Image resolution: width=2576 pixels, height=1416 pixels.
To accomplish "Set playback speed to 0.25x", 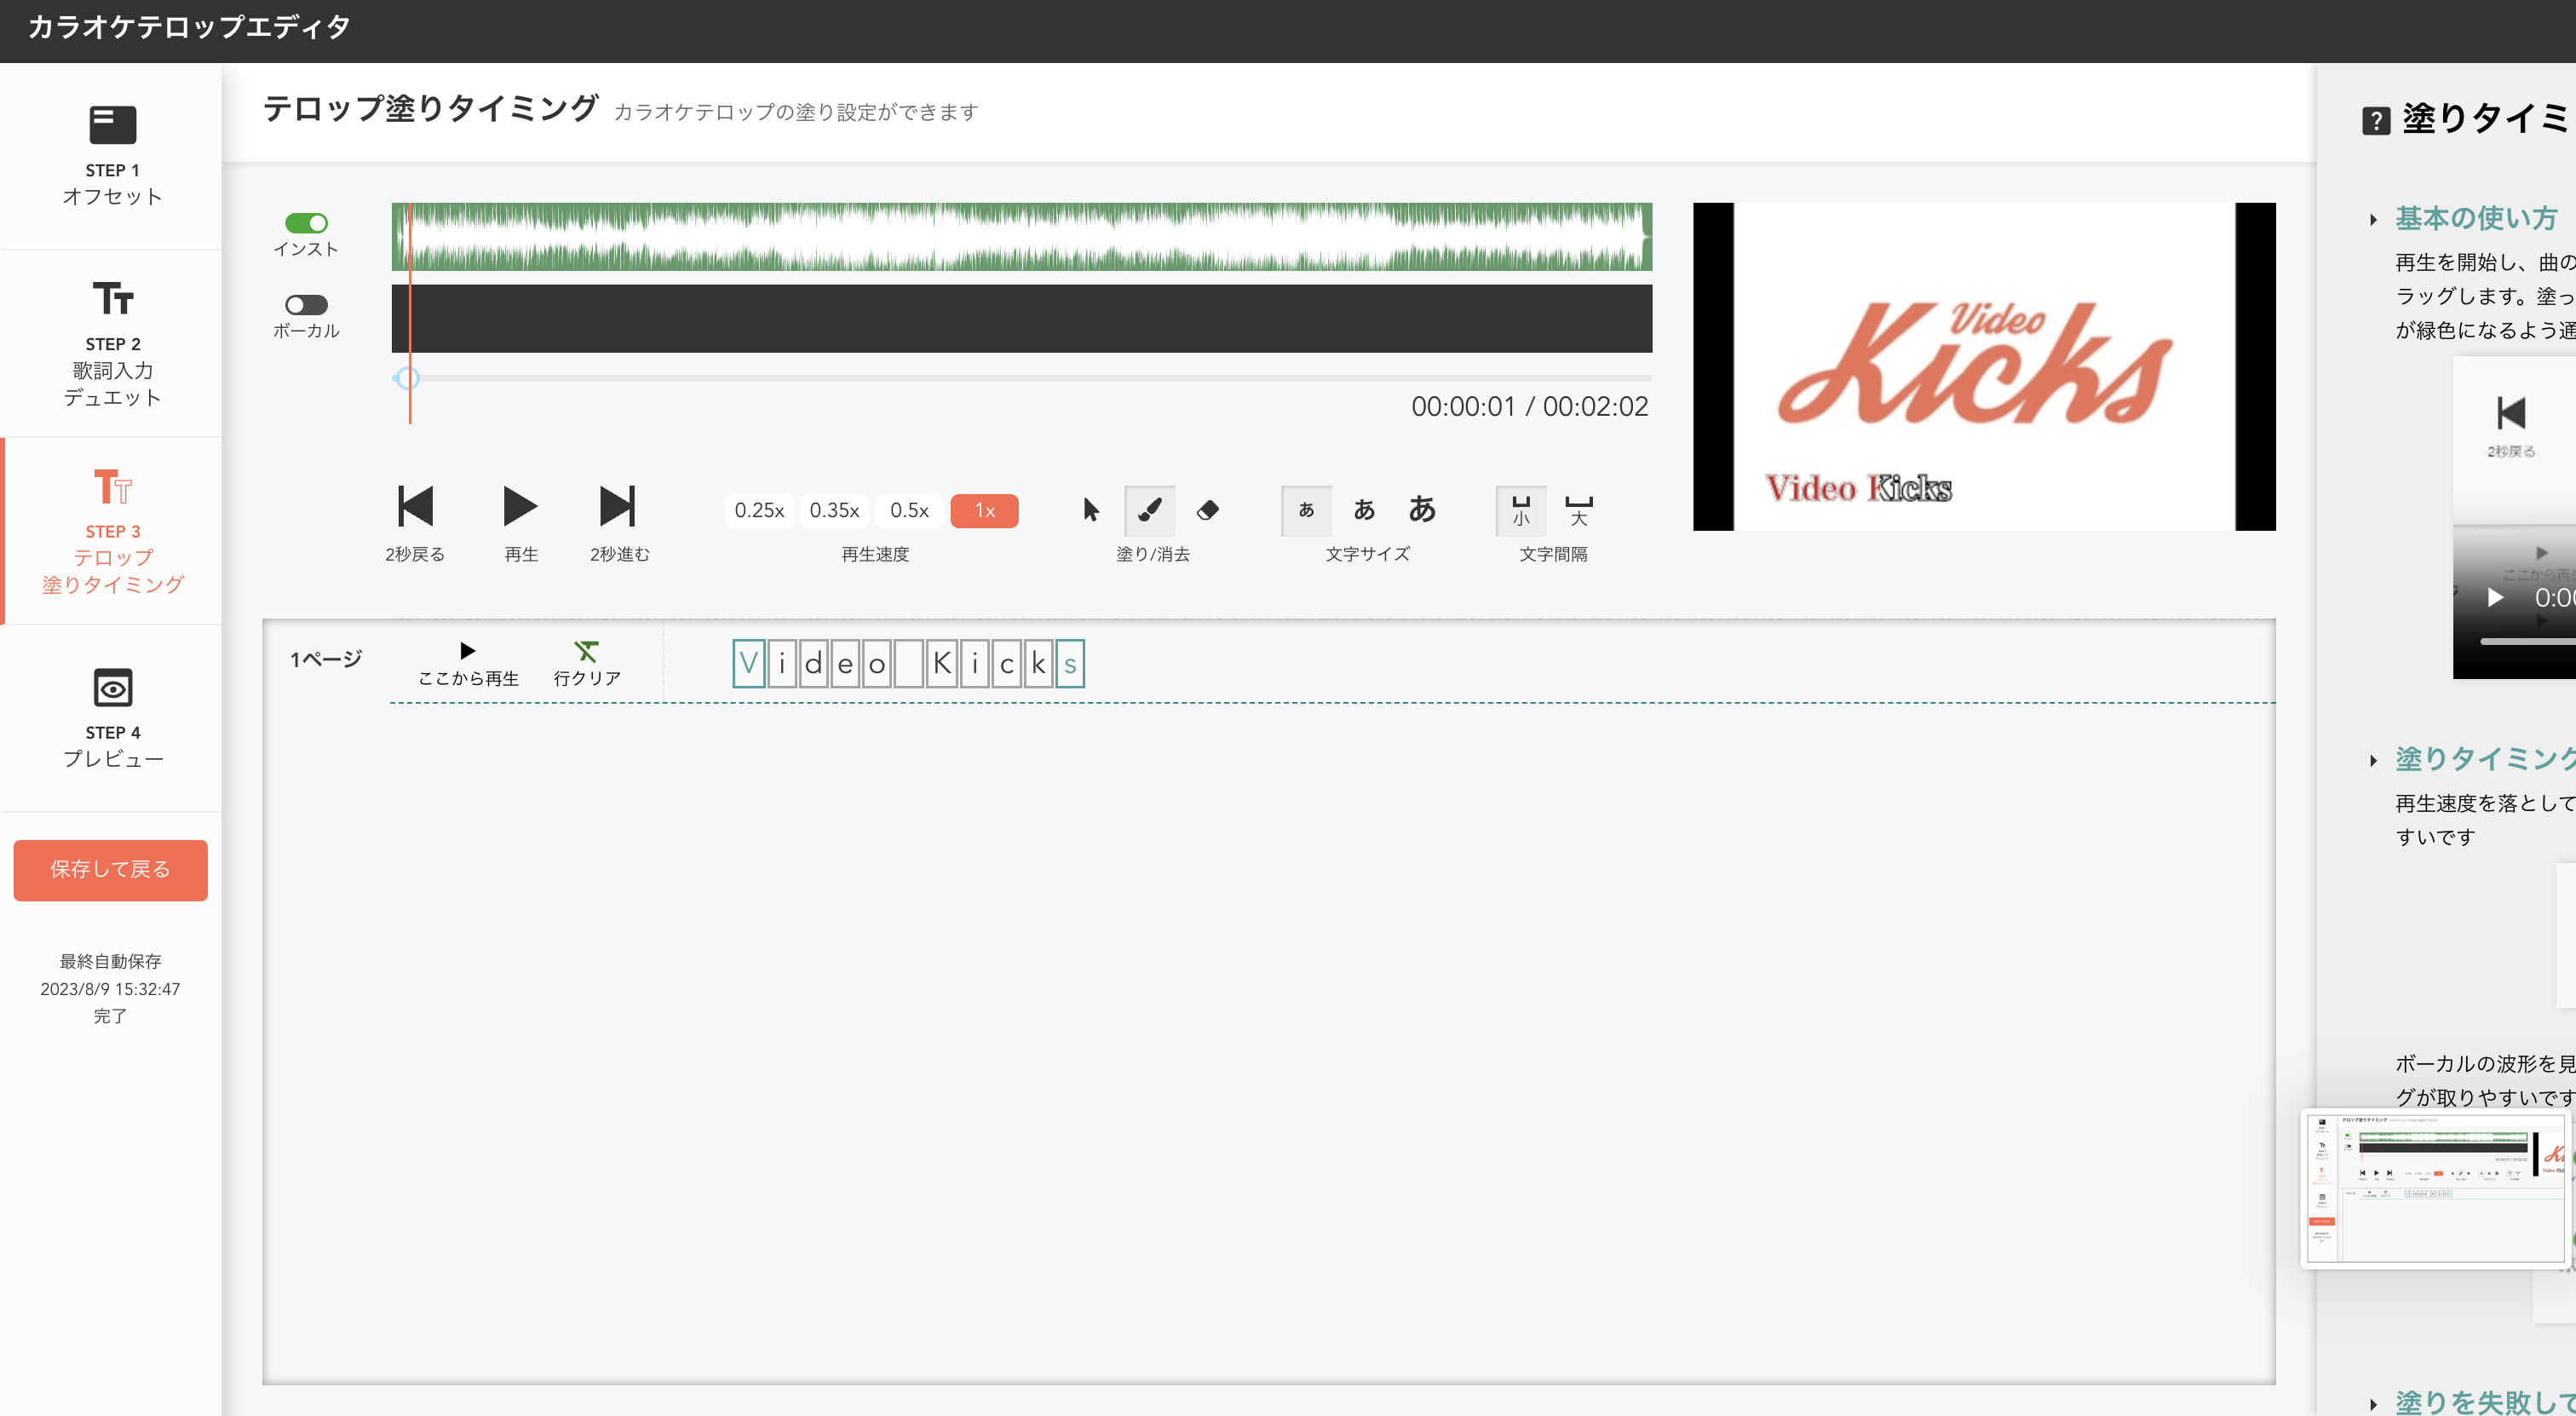I will pyautogui.click(x=759, y=511).
